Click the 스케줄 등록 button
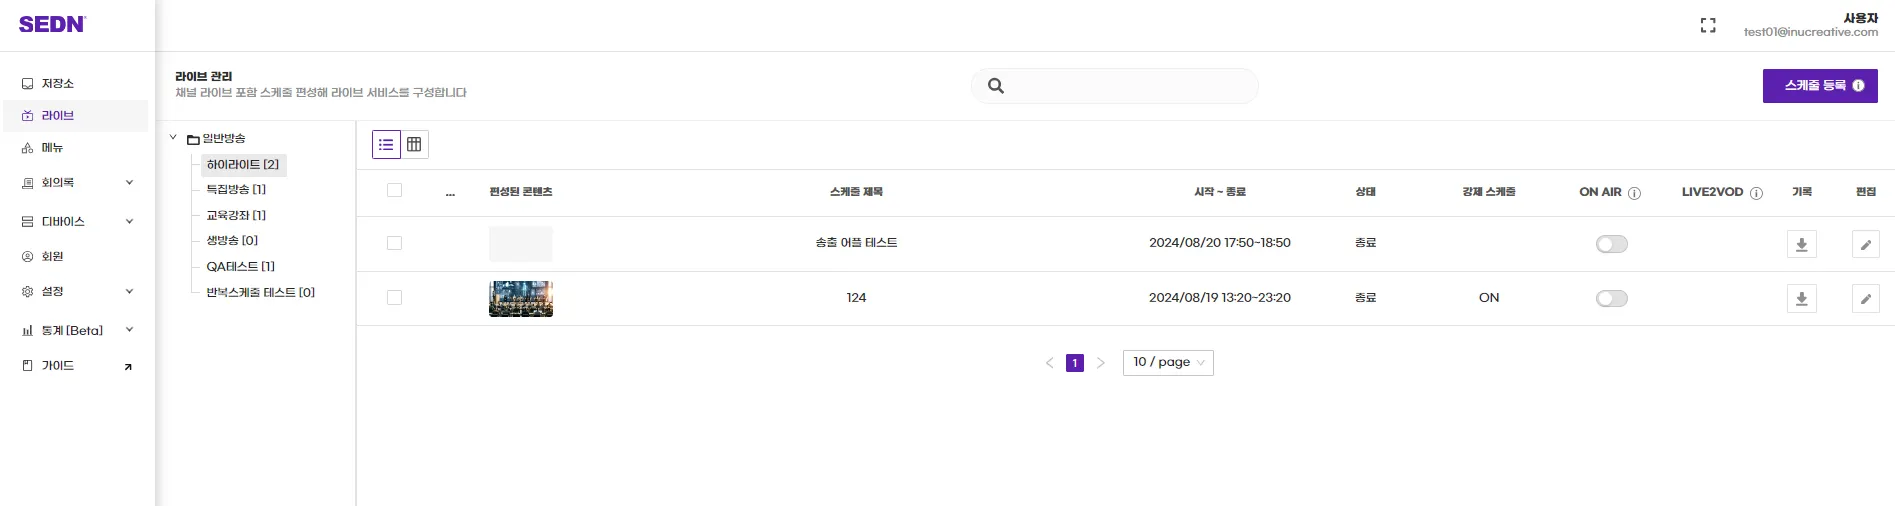 [1820, 86]
